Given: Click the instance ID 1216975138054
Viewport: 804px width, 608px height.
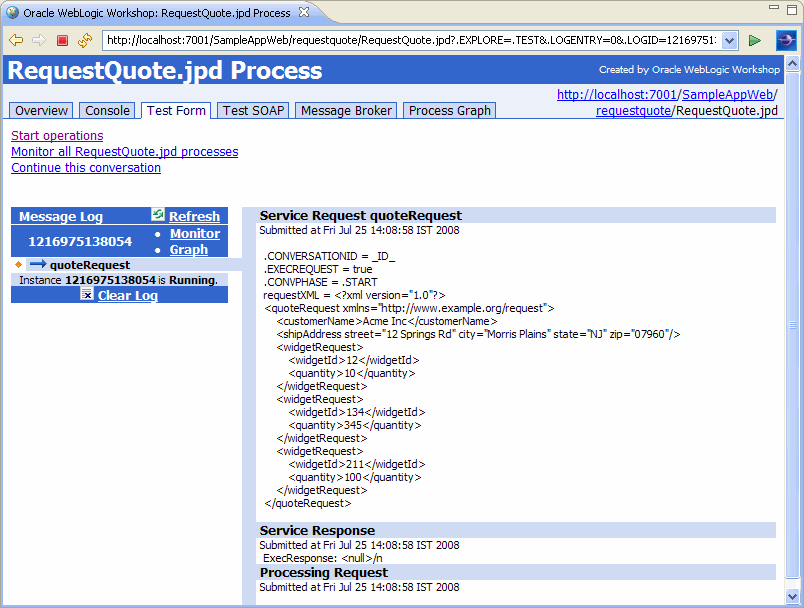Looking at the screenshot, I should (80, 241).
